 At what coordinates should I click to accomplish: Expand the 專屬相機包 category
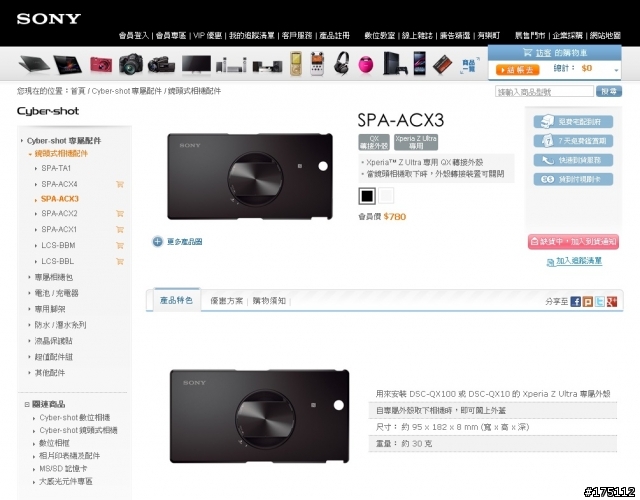29,278
